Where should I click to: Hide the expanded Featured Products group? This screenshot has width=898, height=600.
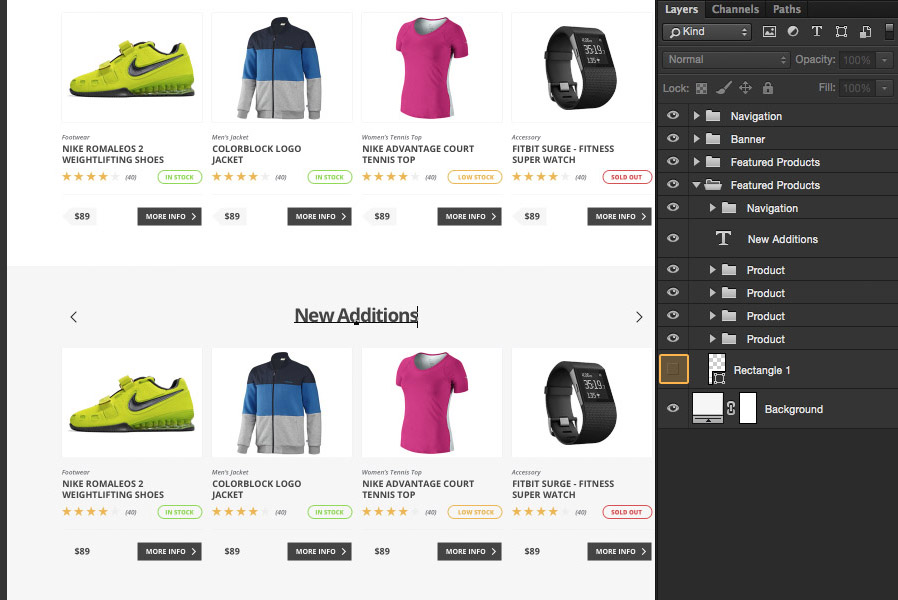click(x=673, y=184)
